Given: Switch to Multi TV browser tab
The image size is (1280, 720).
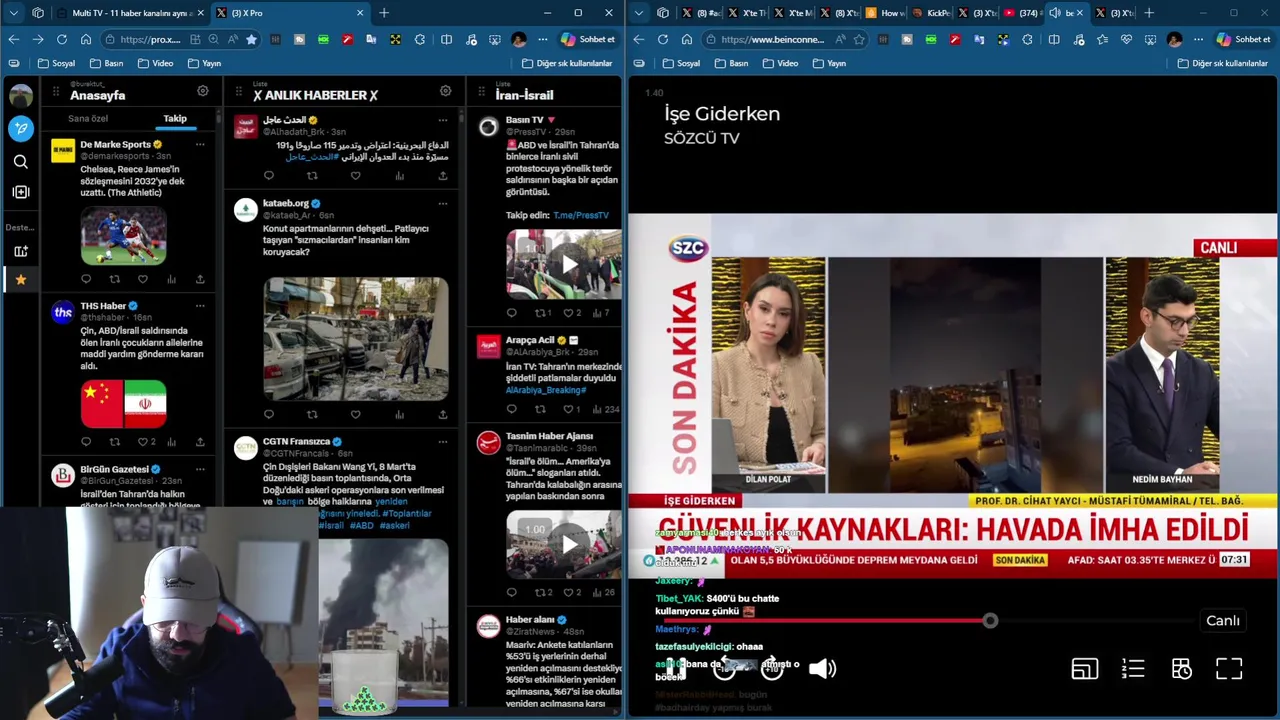Looking at the screenshot, I should pyautogui.click(x=131, y=13).
